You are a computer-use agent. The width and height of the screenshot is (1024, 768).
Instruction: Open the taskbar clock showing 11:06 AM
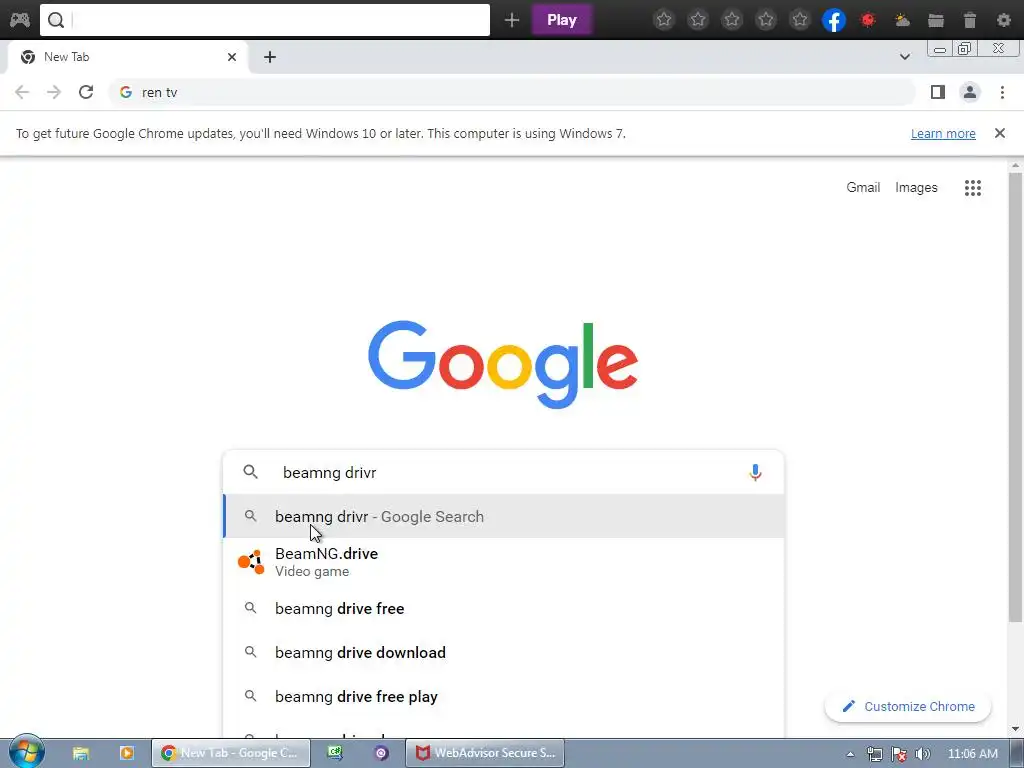tap(972, 754)
